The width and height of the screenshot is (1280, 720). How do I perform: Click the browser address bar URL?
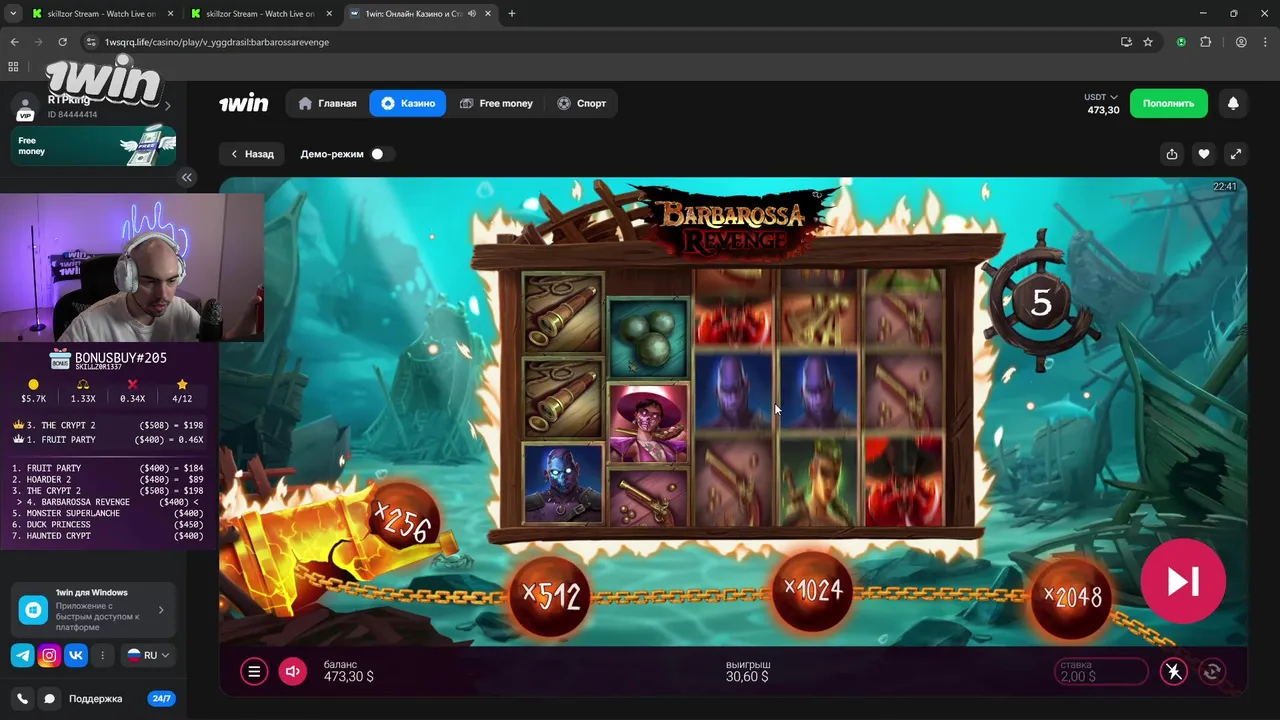point(216,42)
